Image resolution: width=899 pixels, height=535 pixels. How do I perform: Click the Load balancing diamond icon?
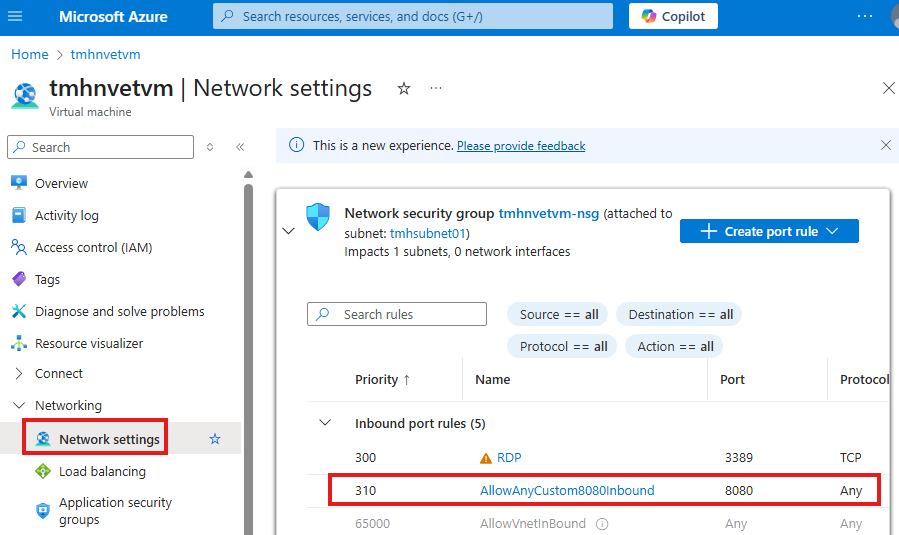(43, 471)
